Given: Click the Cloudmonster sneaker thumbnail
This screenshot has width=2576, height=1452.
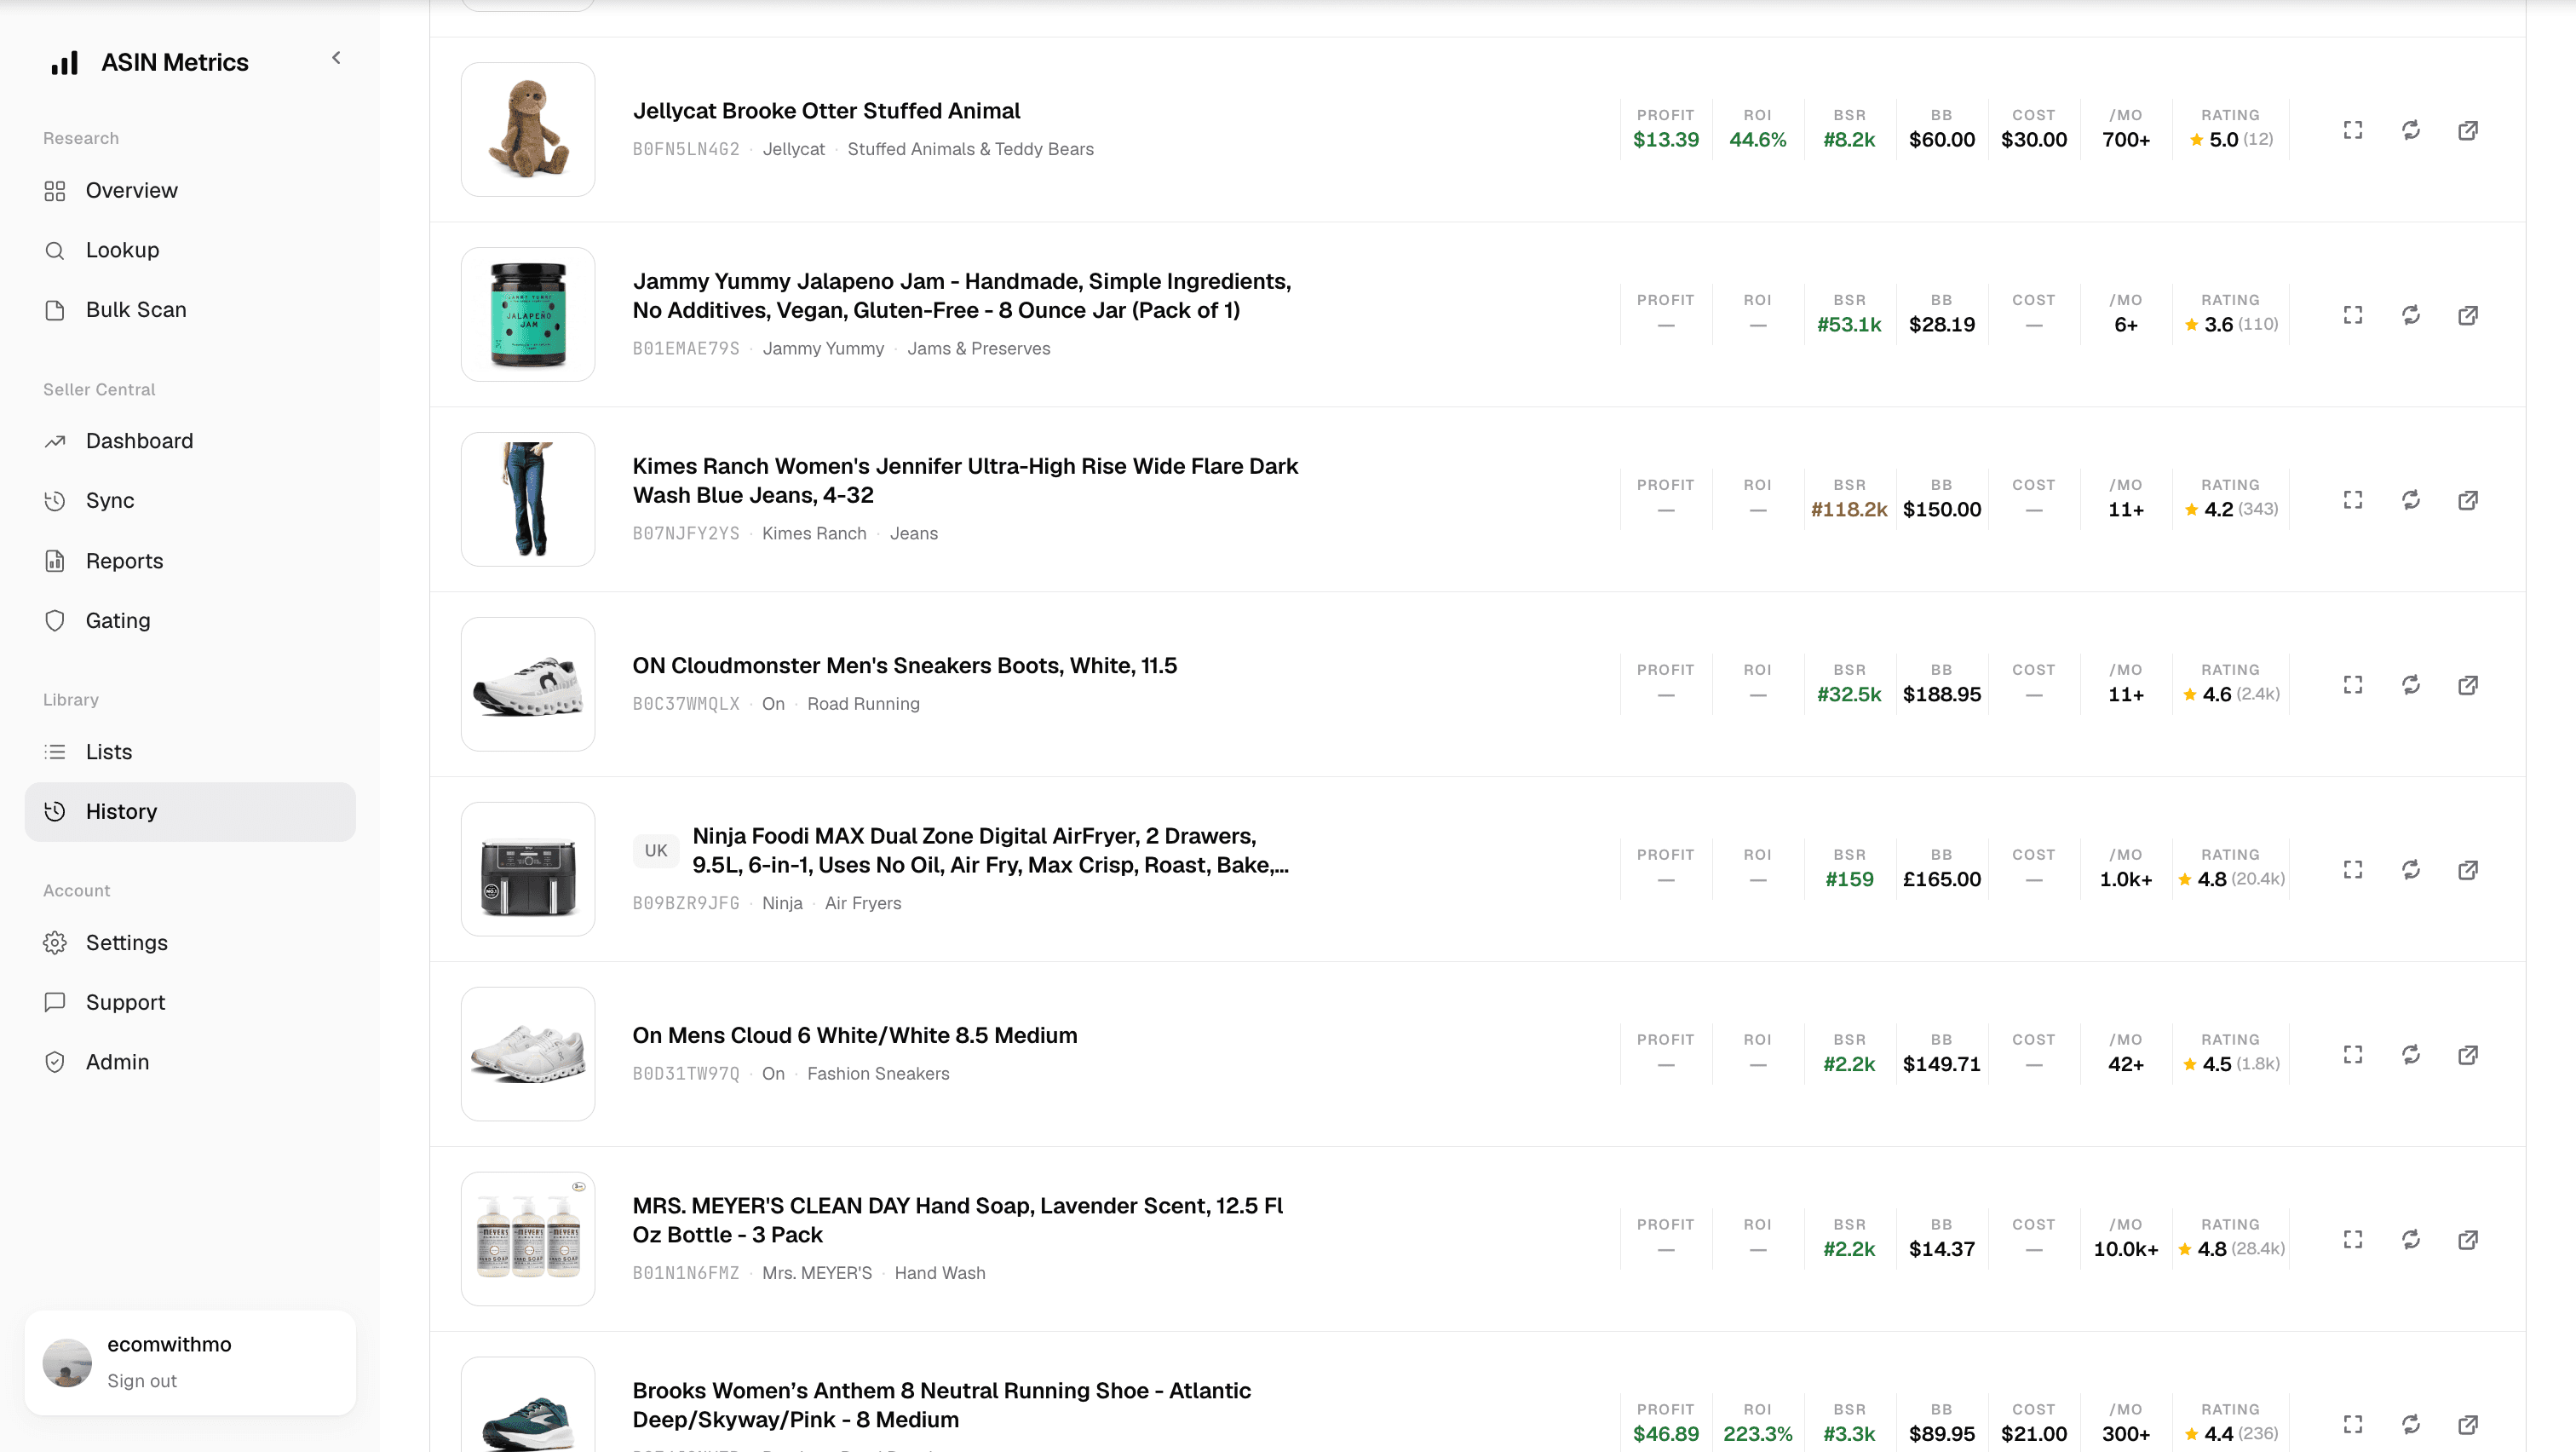Looking at the screenshot, I should coord(528,685).
